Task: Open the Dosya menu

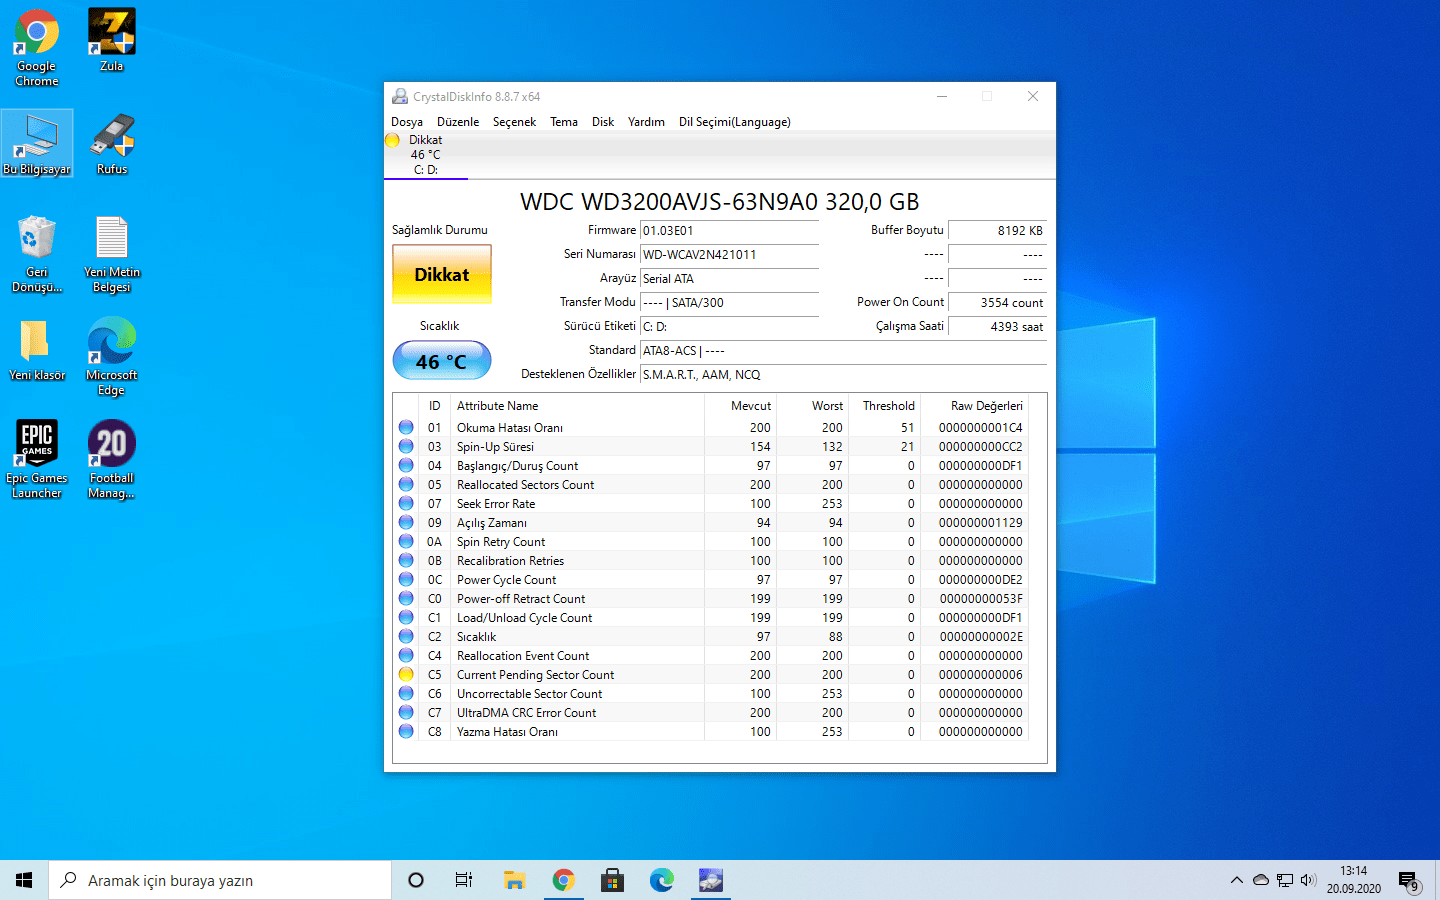Action: [406, 122]
